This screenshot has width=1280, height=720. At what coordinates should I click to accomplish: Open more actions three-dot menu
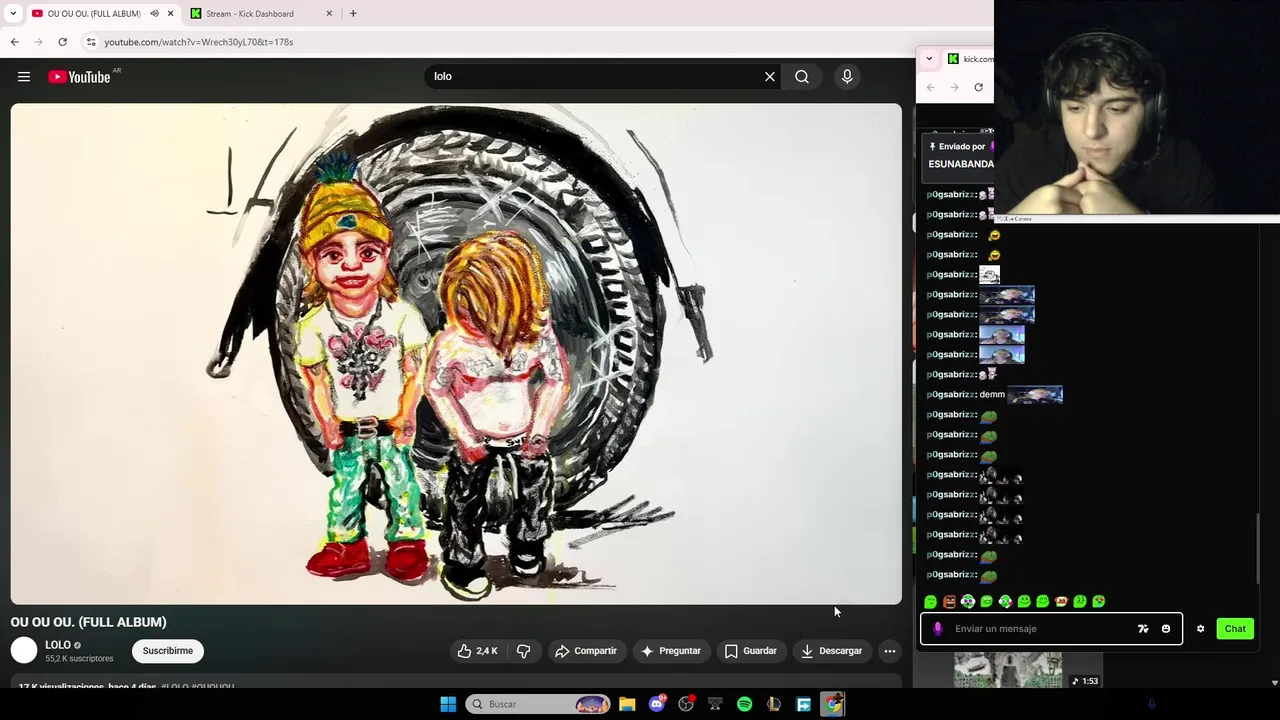889,651
